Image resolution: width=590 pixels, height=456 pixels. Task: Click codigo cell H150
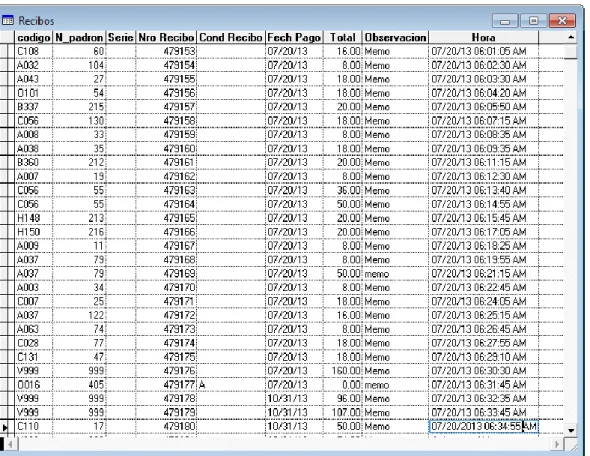pyautogui.click(x=33, y=232)
